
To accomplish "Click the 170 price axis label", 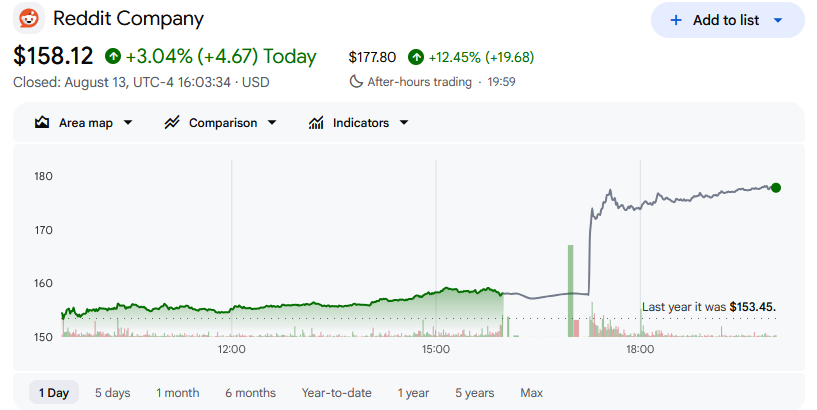I will pos(43,230).
